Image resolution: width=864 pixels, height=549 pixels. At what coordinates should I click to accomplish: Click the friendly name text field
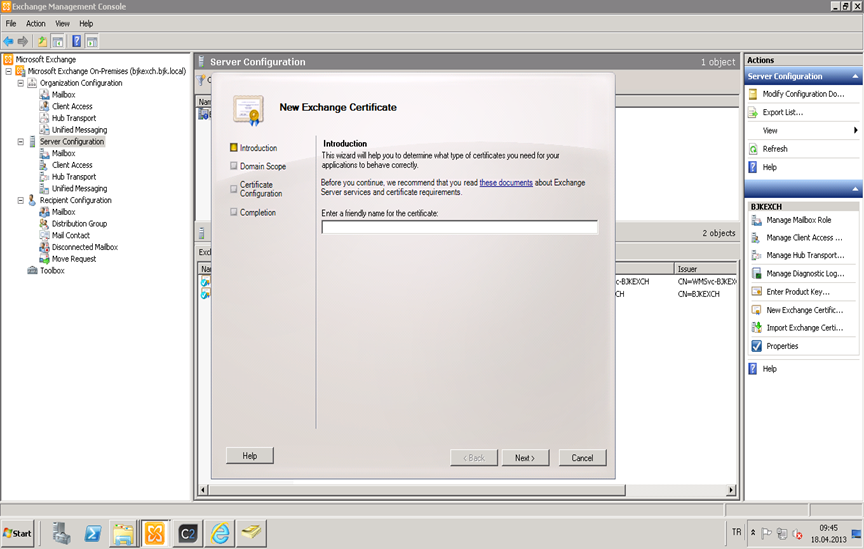pyautogui.click(x=460, y=227)
